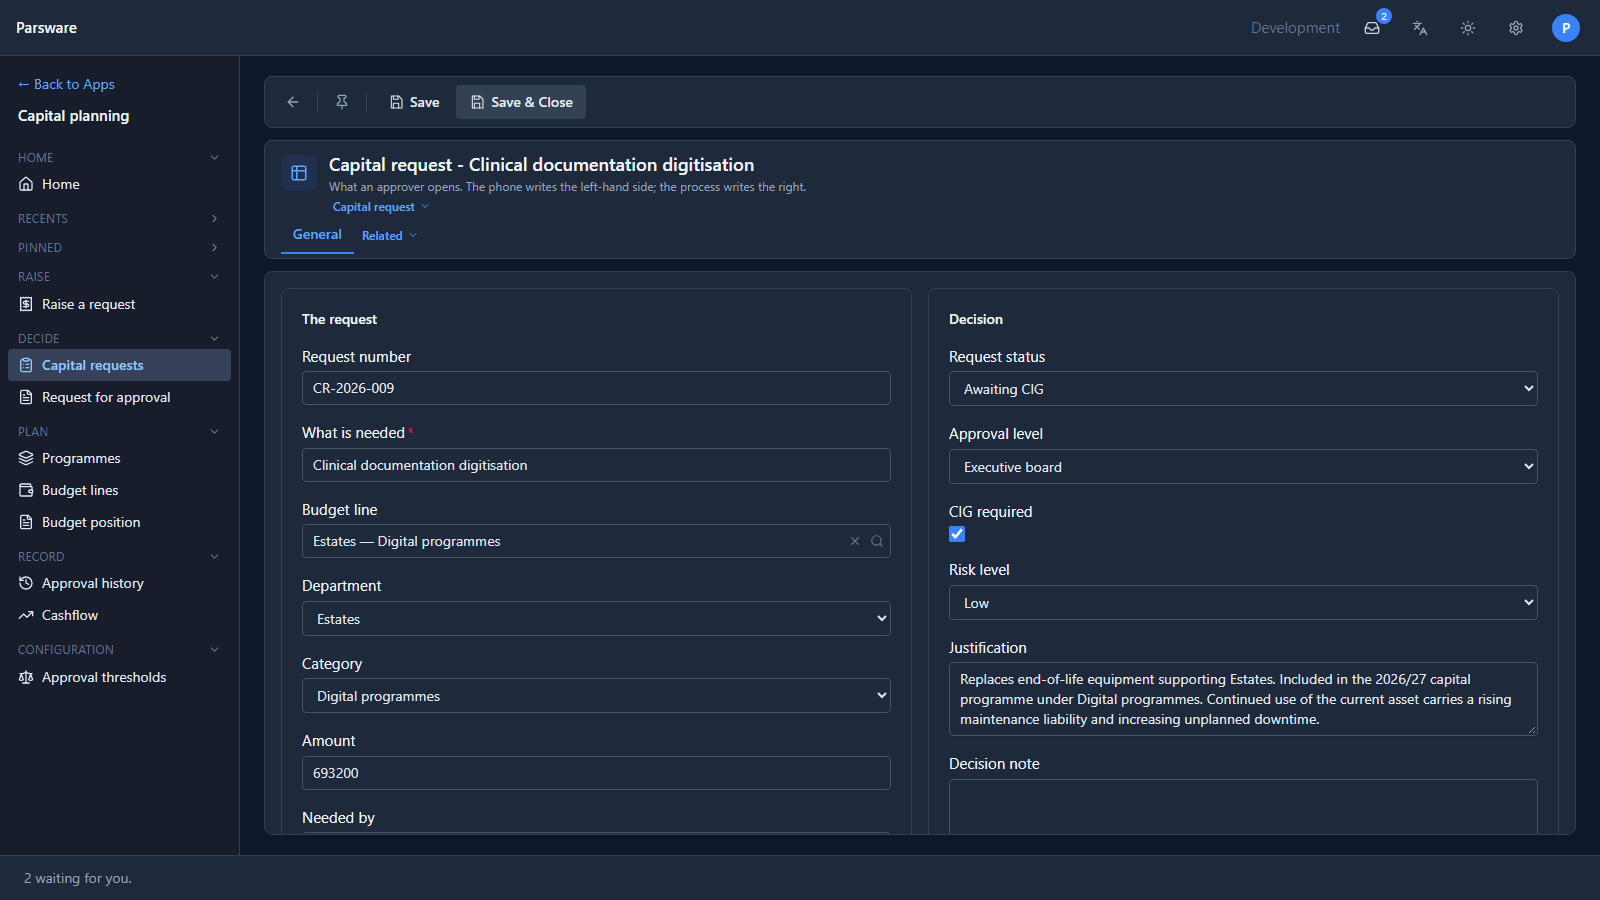Click the Request number field
The width and height of the screenshot is (1600, 900).
pyautogui.click(x=596, y=388)
